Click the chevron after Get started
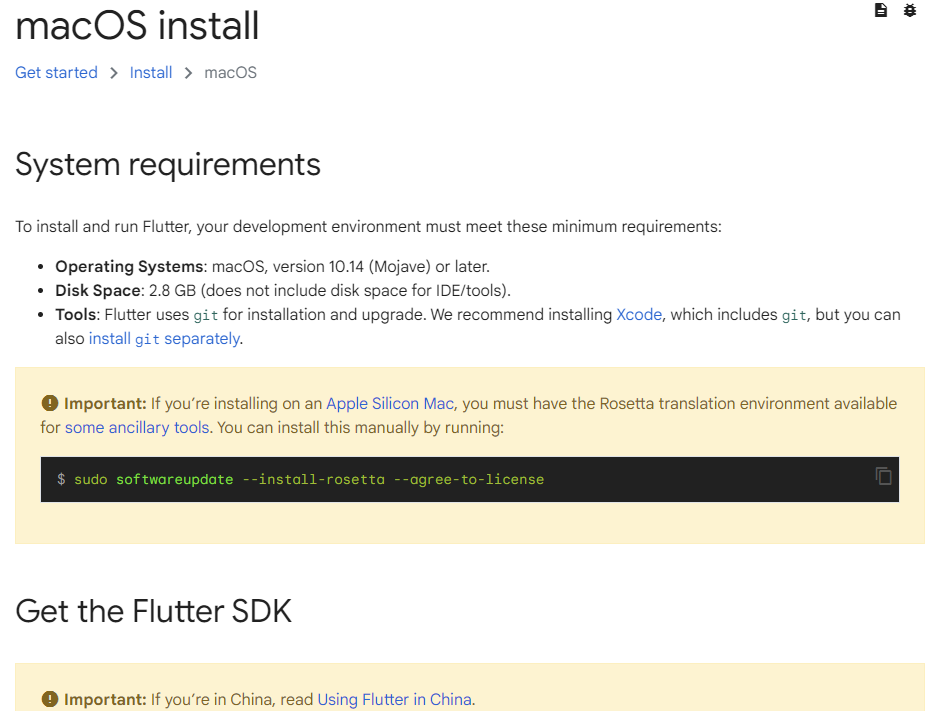The image size is (935, 711). click(113, 73)
